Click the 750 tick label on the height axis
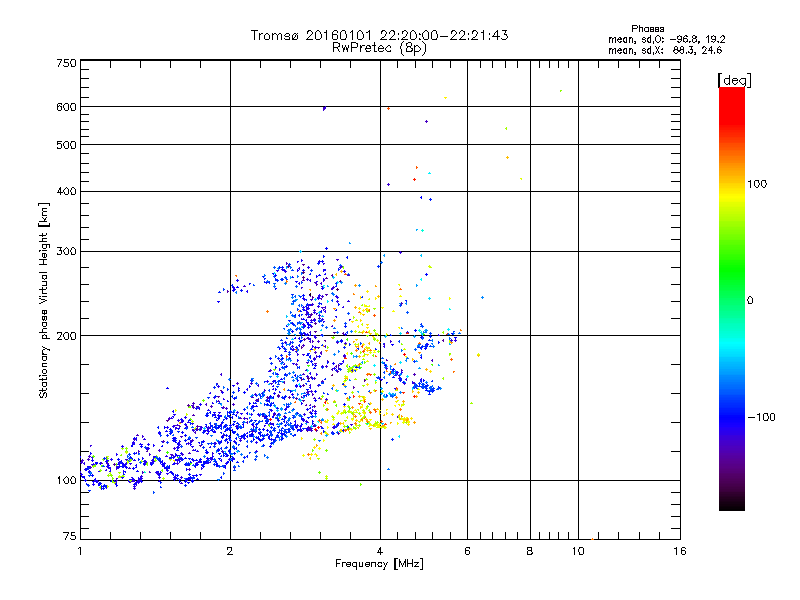The width and height of the screenshot is (800, 600). 66,63
